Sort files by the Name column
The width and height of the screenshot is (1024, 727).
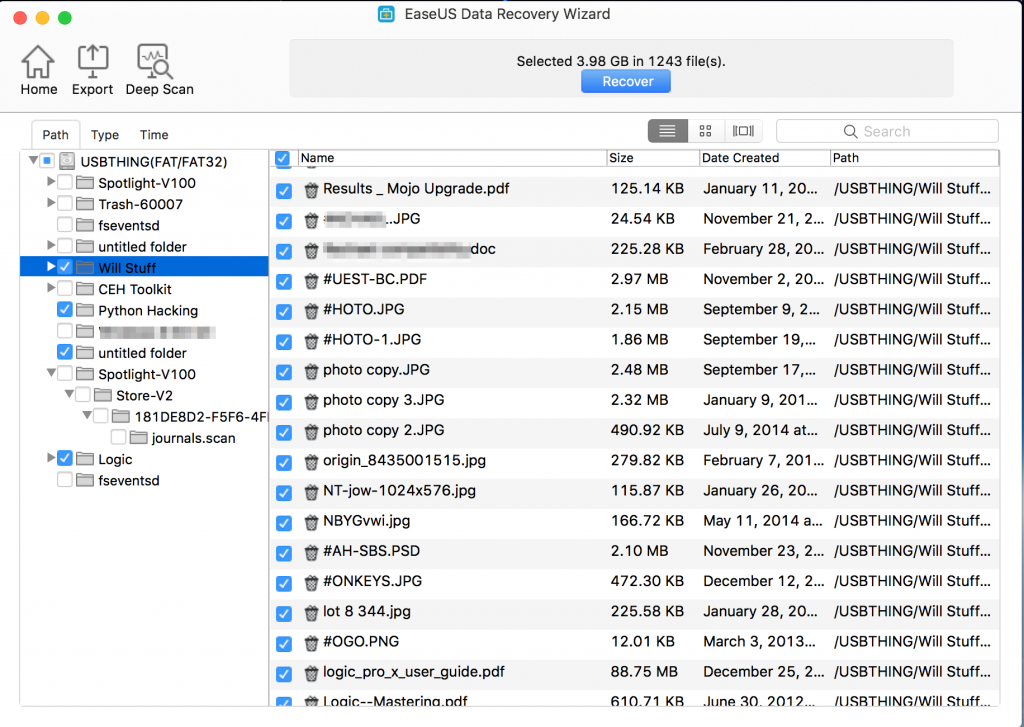tap(452, 158)
